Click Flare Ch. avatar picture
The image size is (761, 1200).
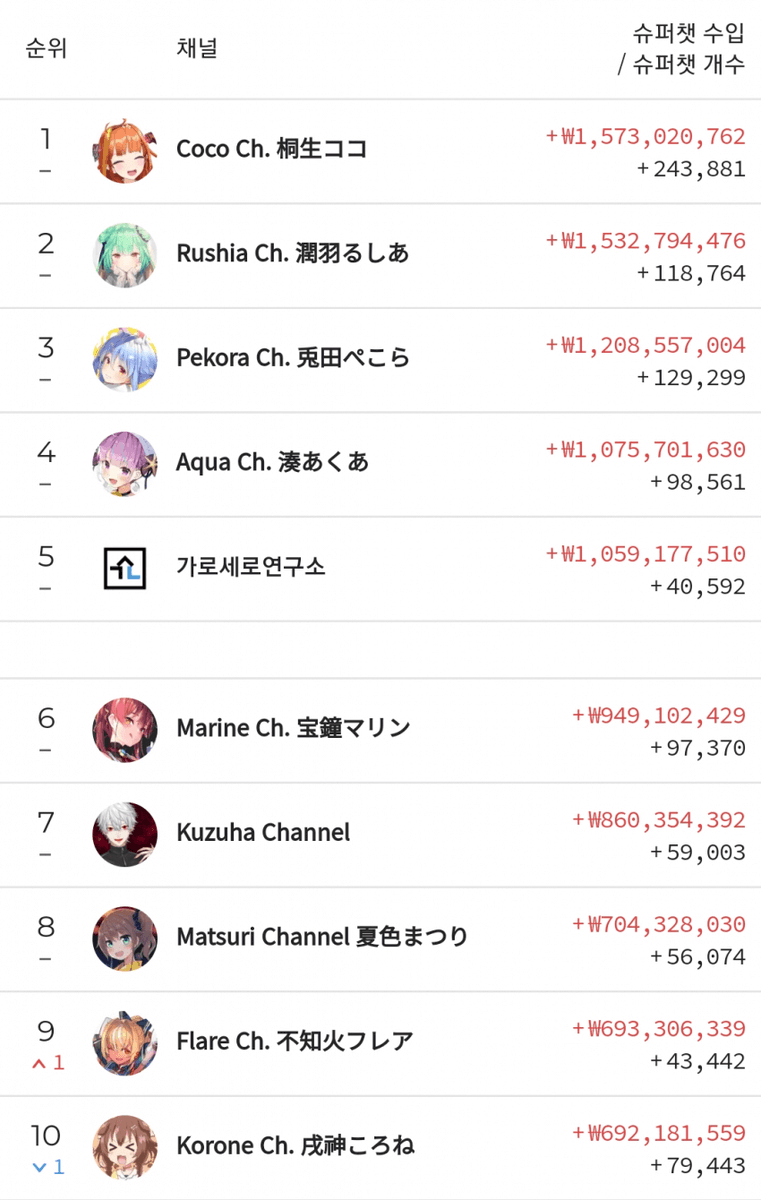(125, 1043)
